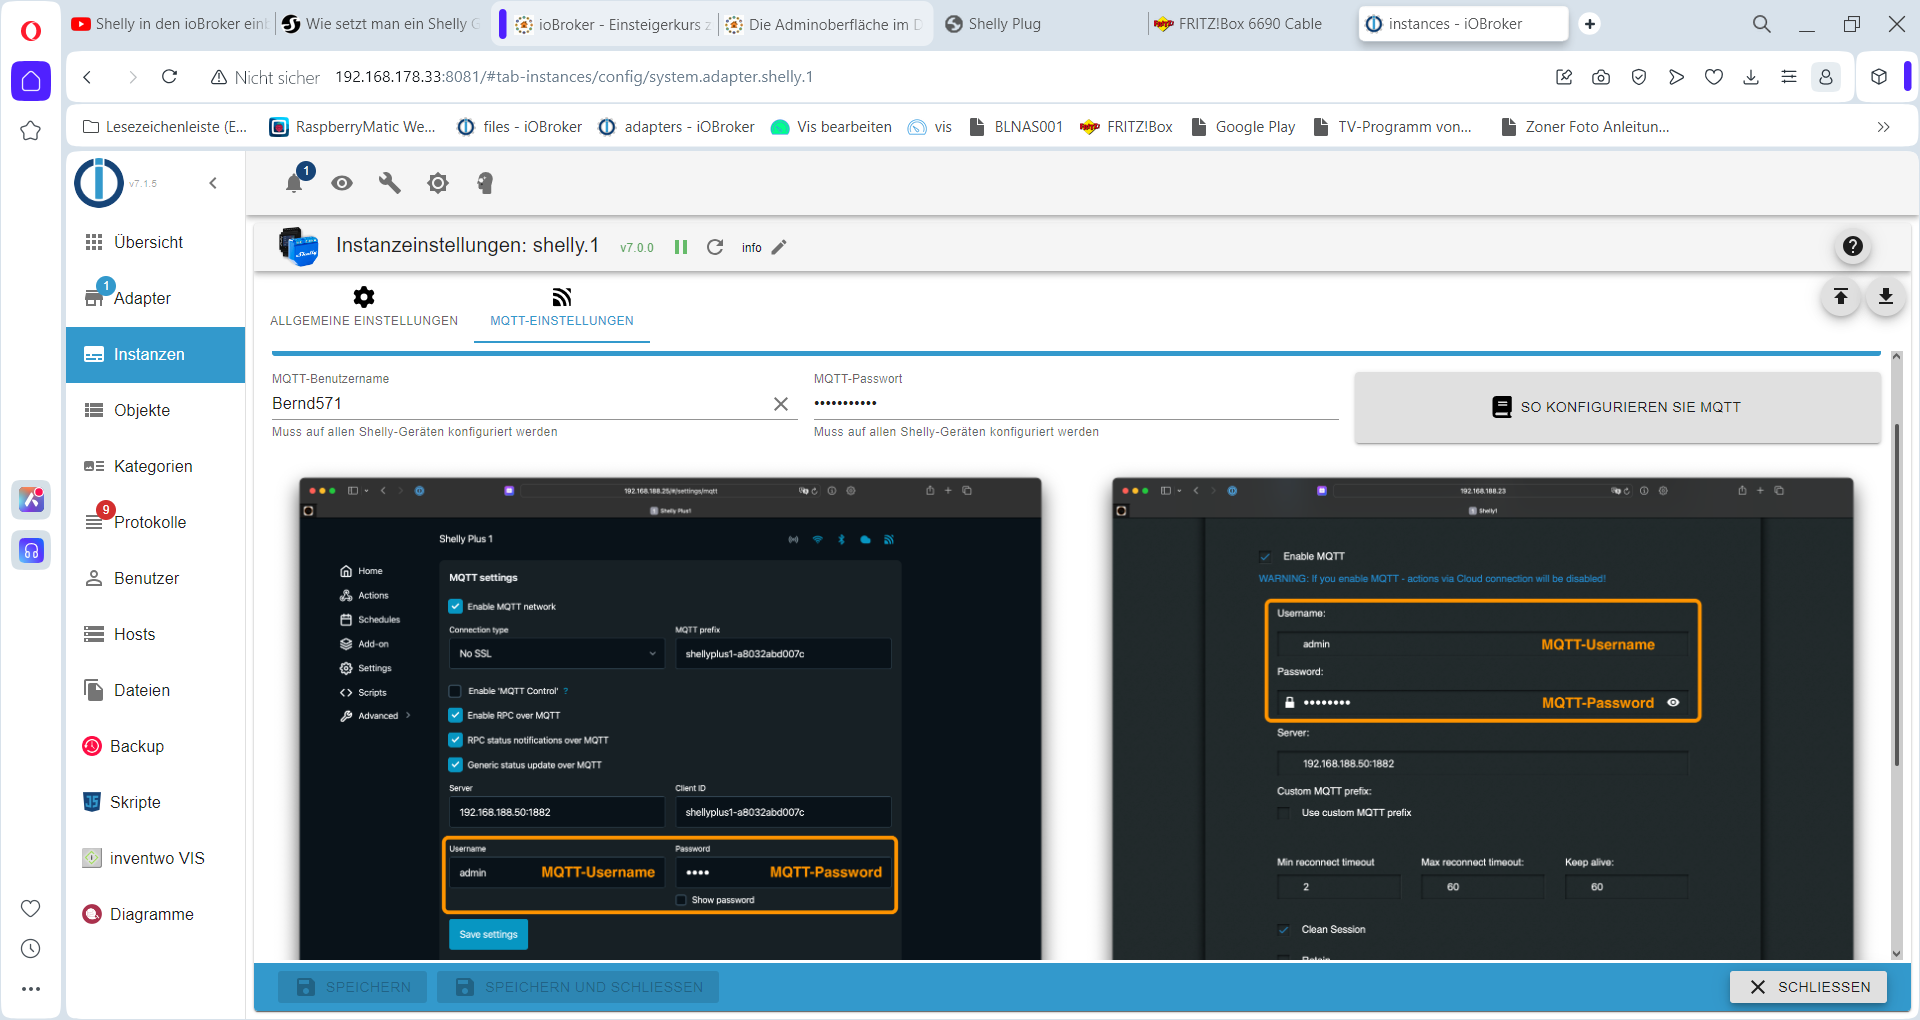Restart the shelly.1 instance
The image size is (1920, 1020).
coord(715,247)
